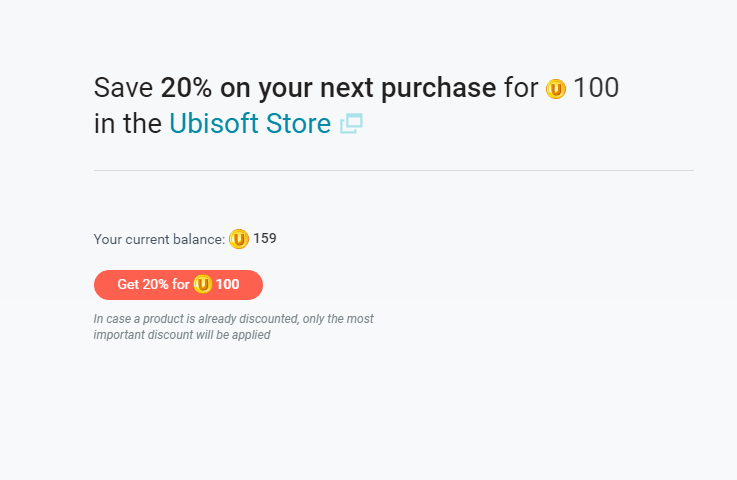Image resolution: width=737 pixels, height=480 pixels.
Task: Click the 'Get 20% for' text on the button
Action: (x=153, y=284)
